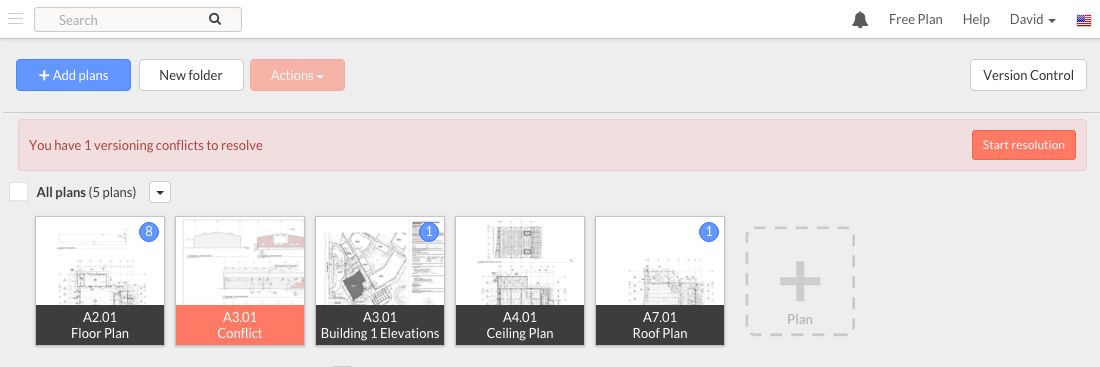Viewport: 1100px width, 367px height.
Task: Click the 8 badge on Floor Plan
Action: coord(149,232)
